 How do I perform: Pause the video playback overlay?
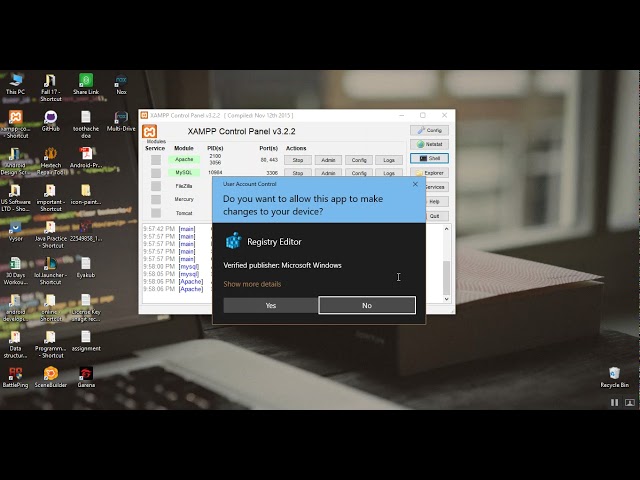pos(614,402)
